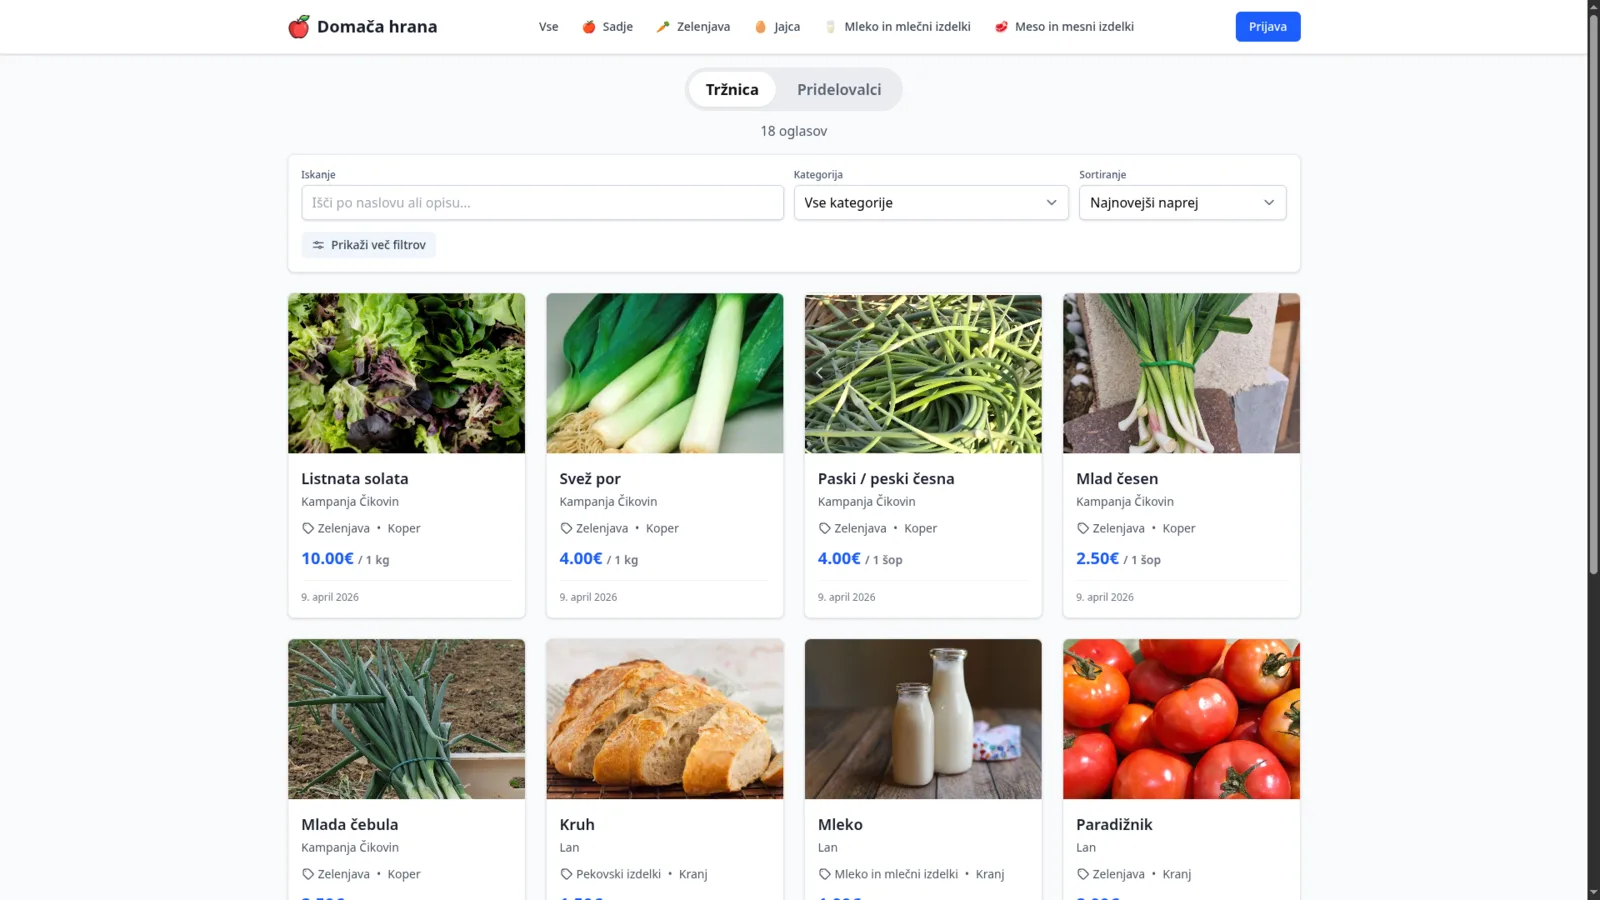Switch to the Tržnica view

(x=732, y=90)
